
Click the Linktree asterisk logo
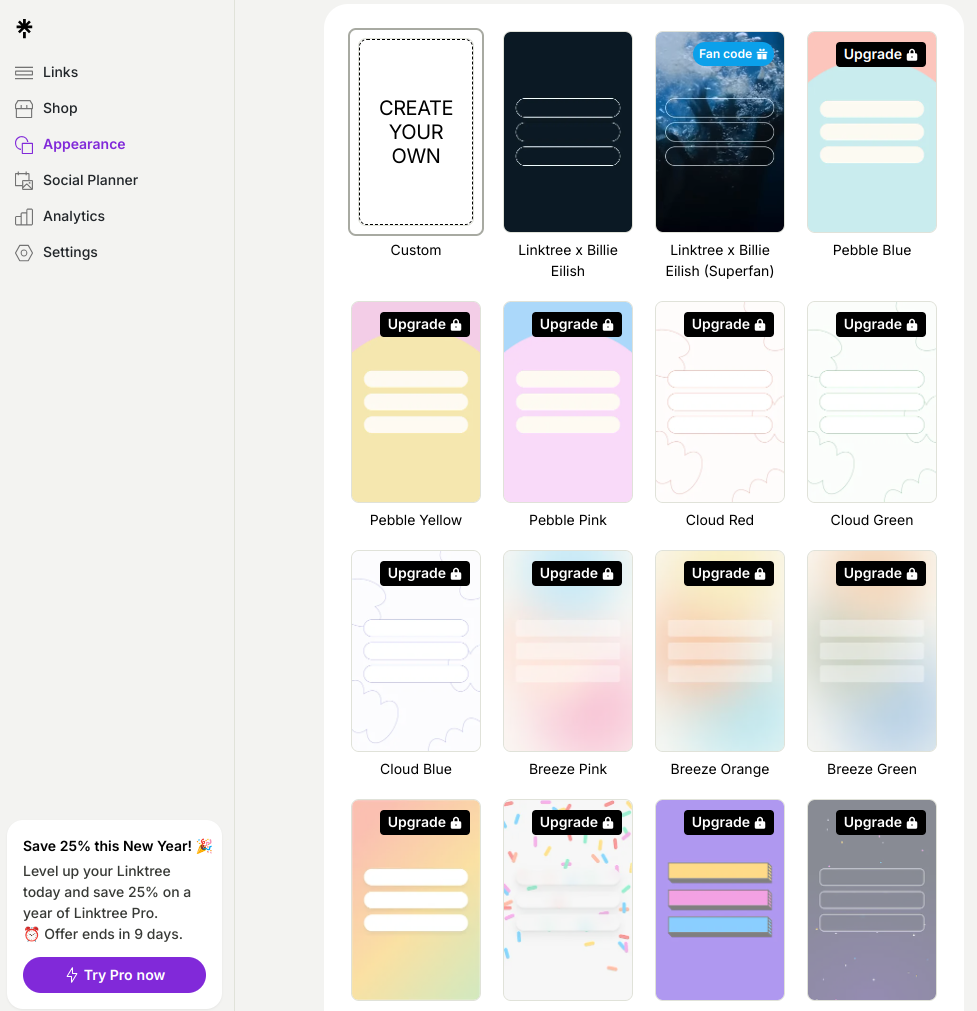(x=25, y=28)
